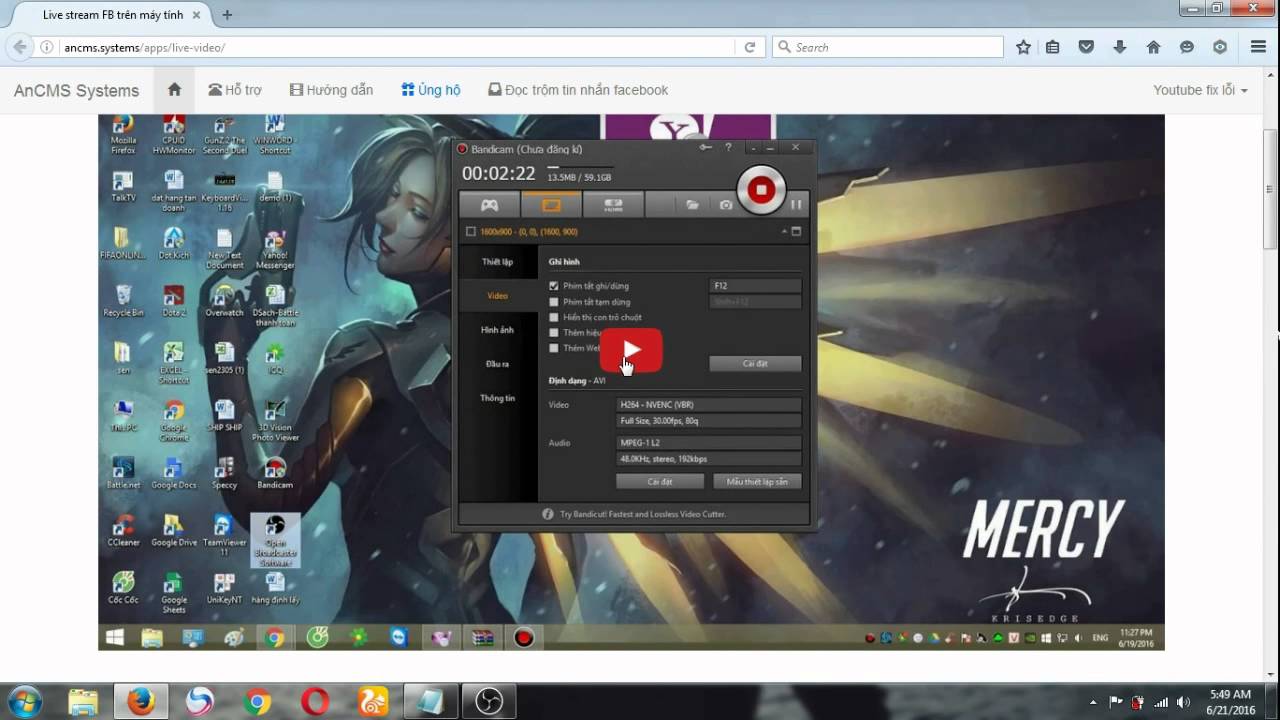Open Opera from the taskbar
The image size is (1280, 720).
316,702
